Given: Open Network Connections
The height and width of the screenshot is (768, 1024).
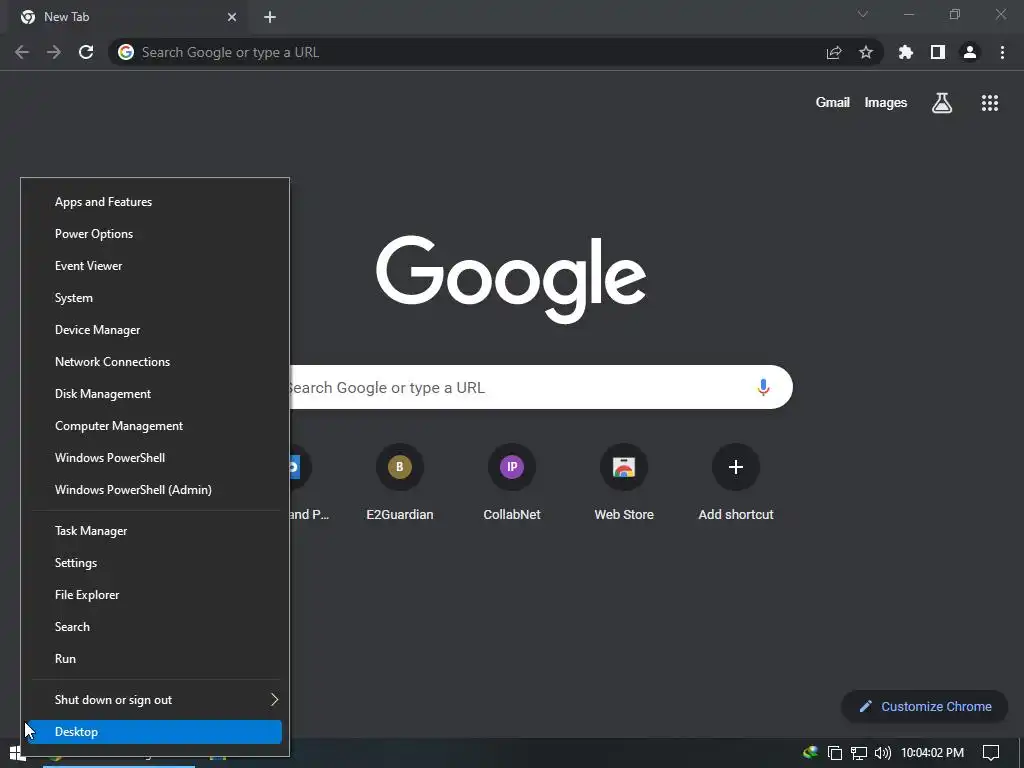Looking at the screenshot, I should pyautogui.click(x=155, y=362).
